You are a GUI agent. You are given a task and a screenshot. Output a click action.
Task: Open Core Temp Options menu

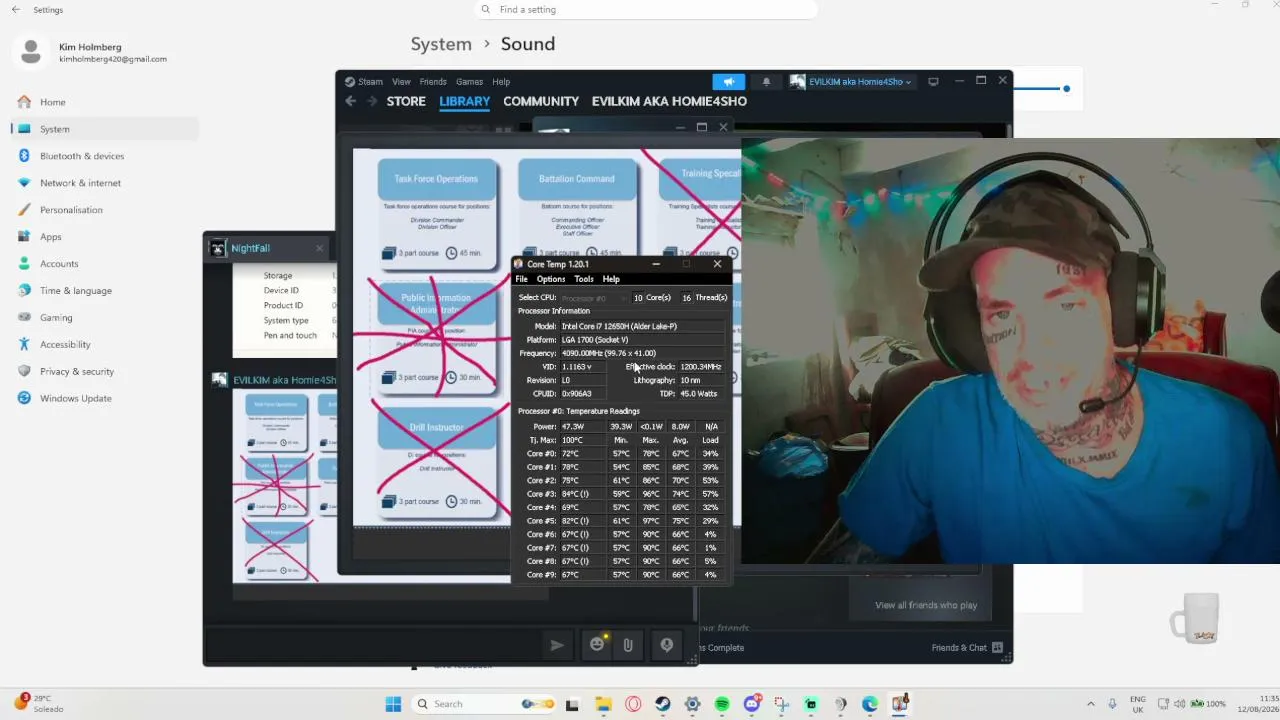tap(551, 279)
